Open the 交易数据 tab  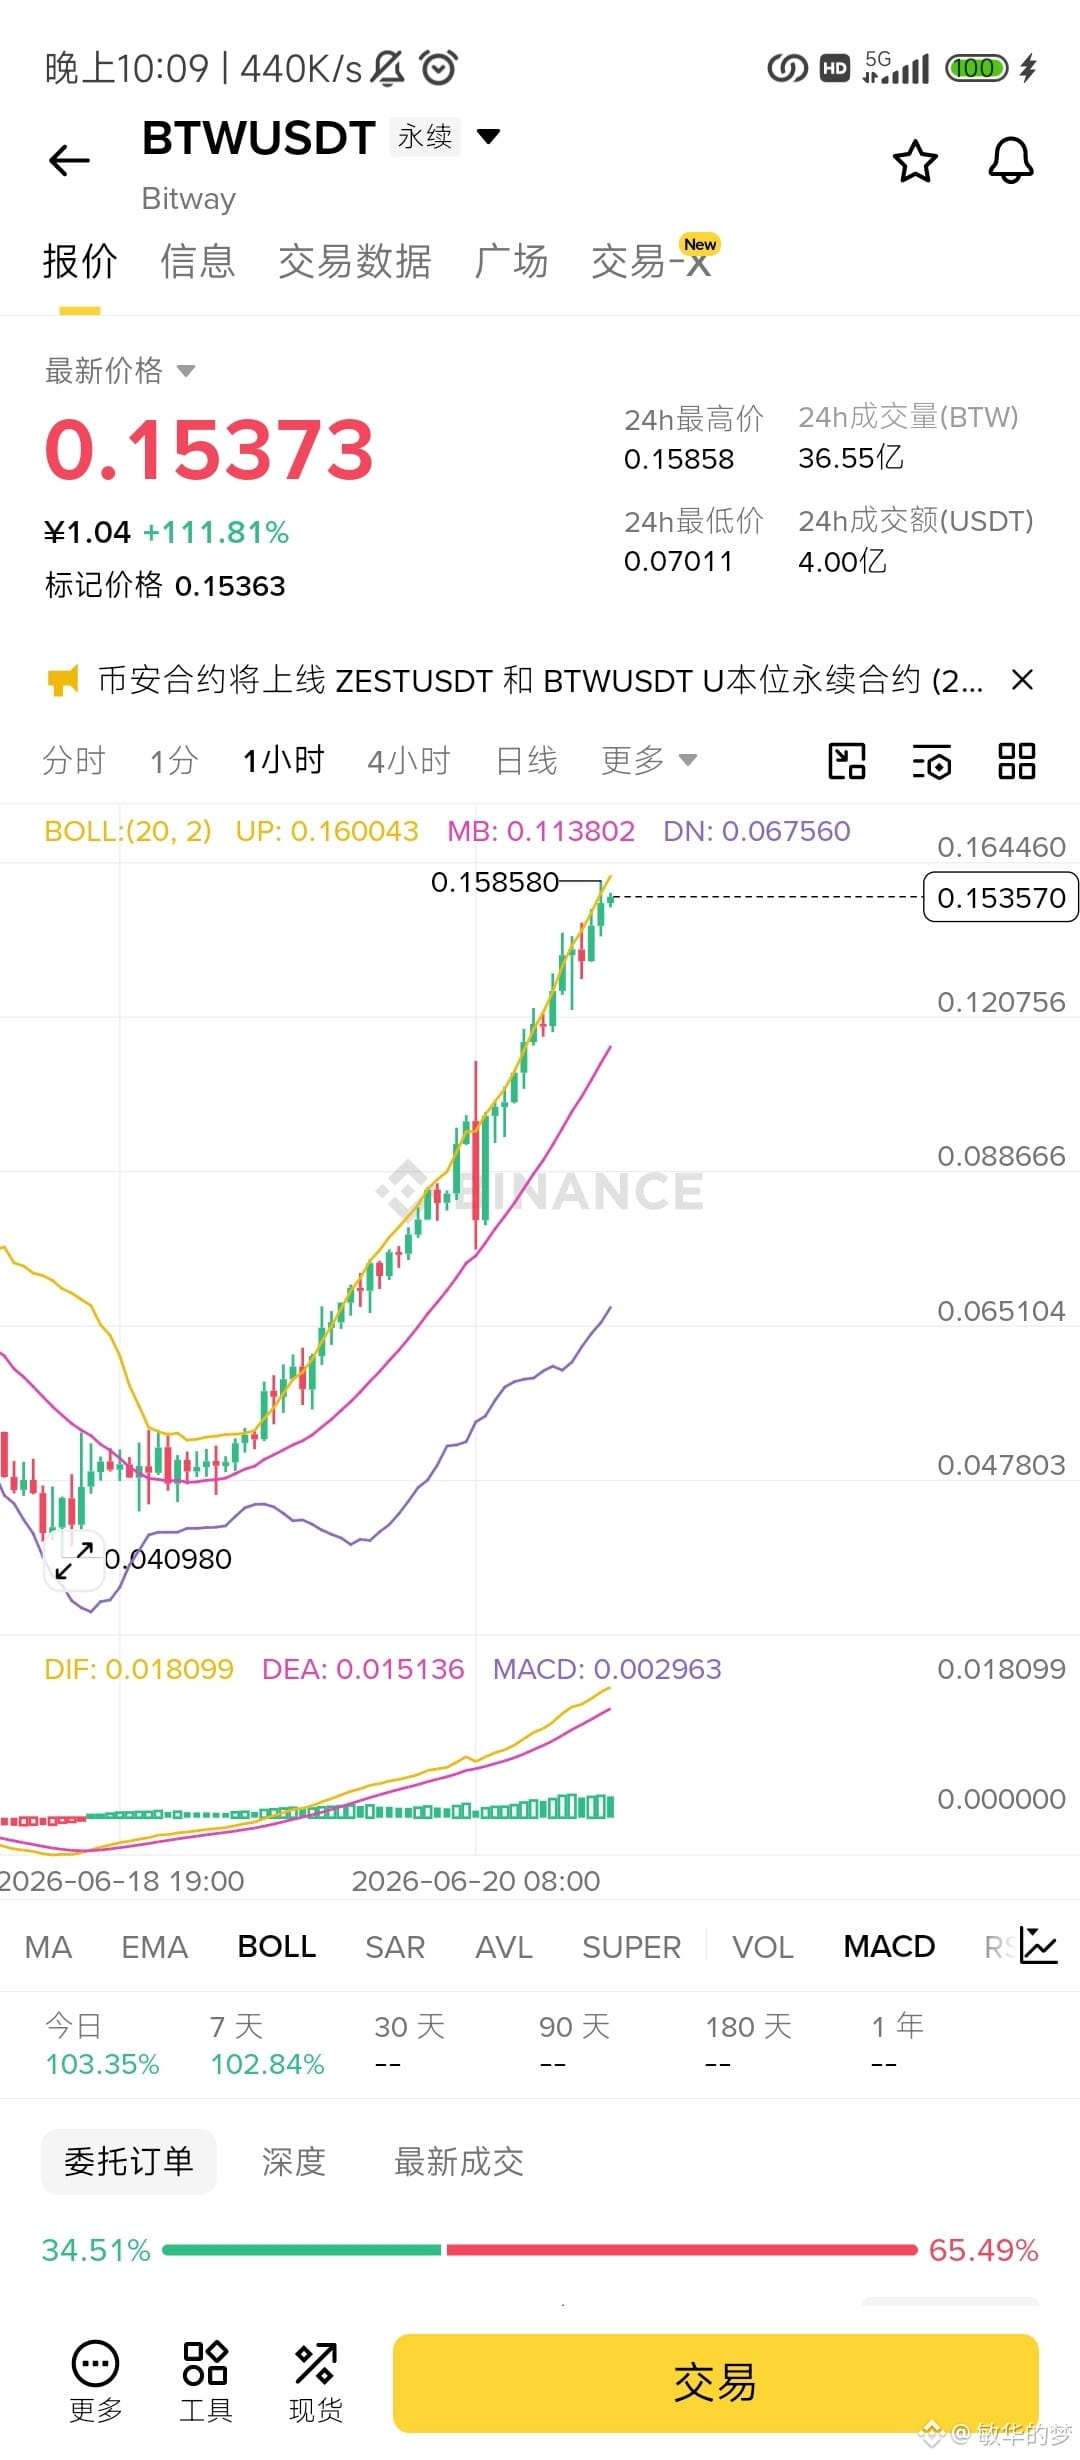(355, 261)
